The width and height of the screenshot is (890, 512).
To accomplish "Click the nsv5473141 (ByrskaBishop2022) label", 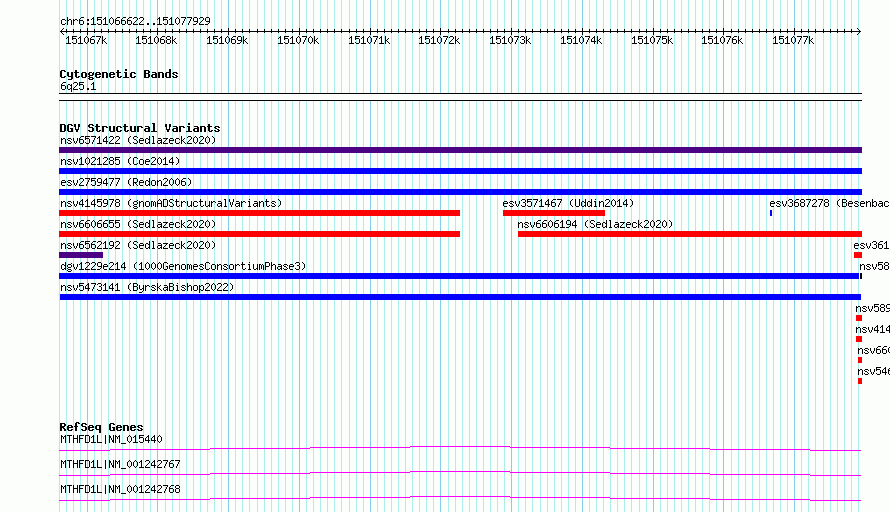I will 147,287.
